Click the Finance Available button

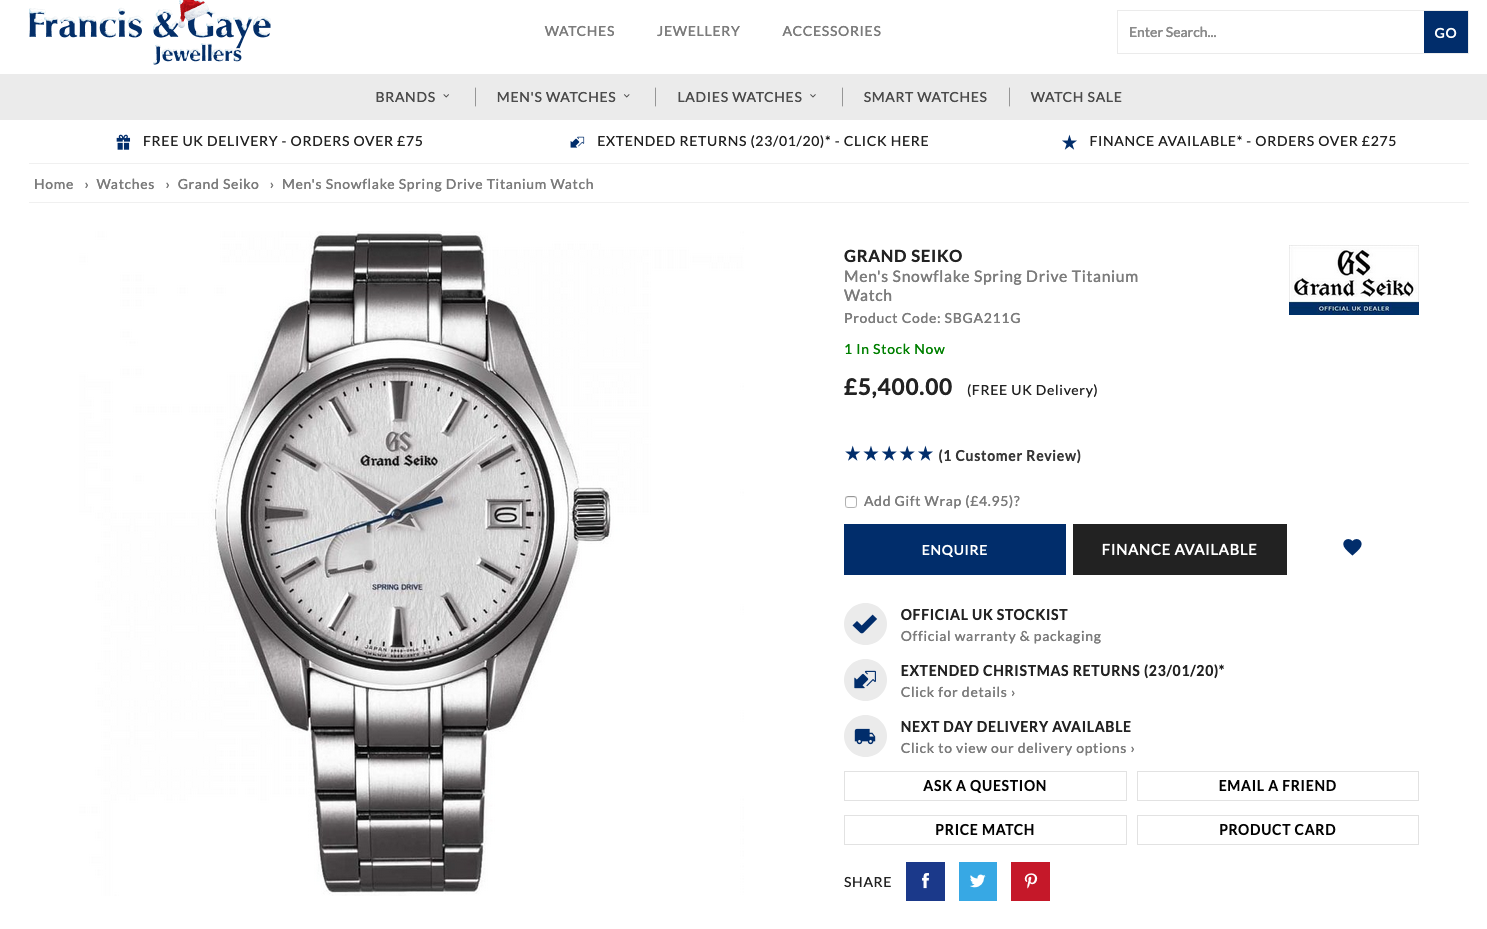pos(1179,549)
